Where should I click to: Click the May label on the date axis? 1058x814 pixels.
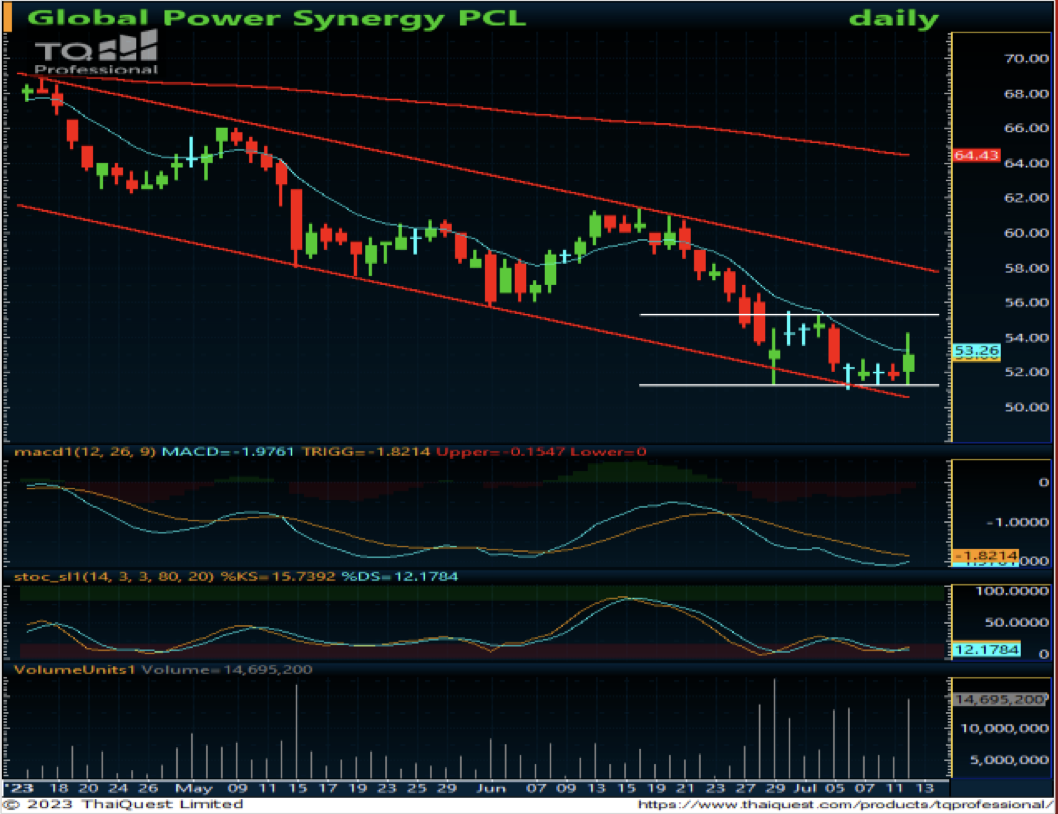click(x=194, y=788)
